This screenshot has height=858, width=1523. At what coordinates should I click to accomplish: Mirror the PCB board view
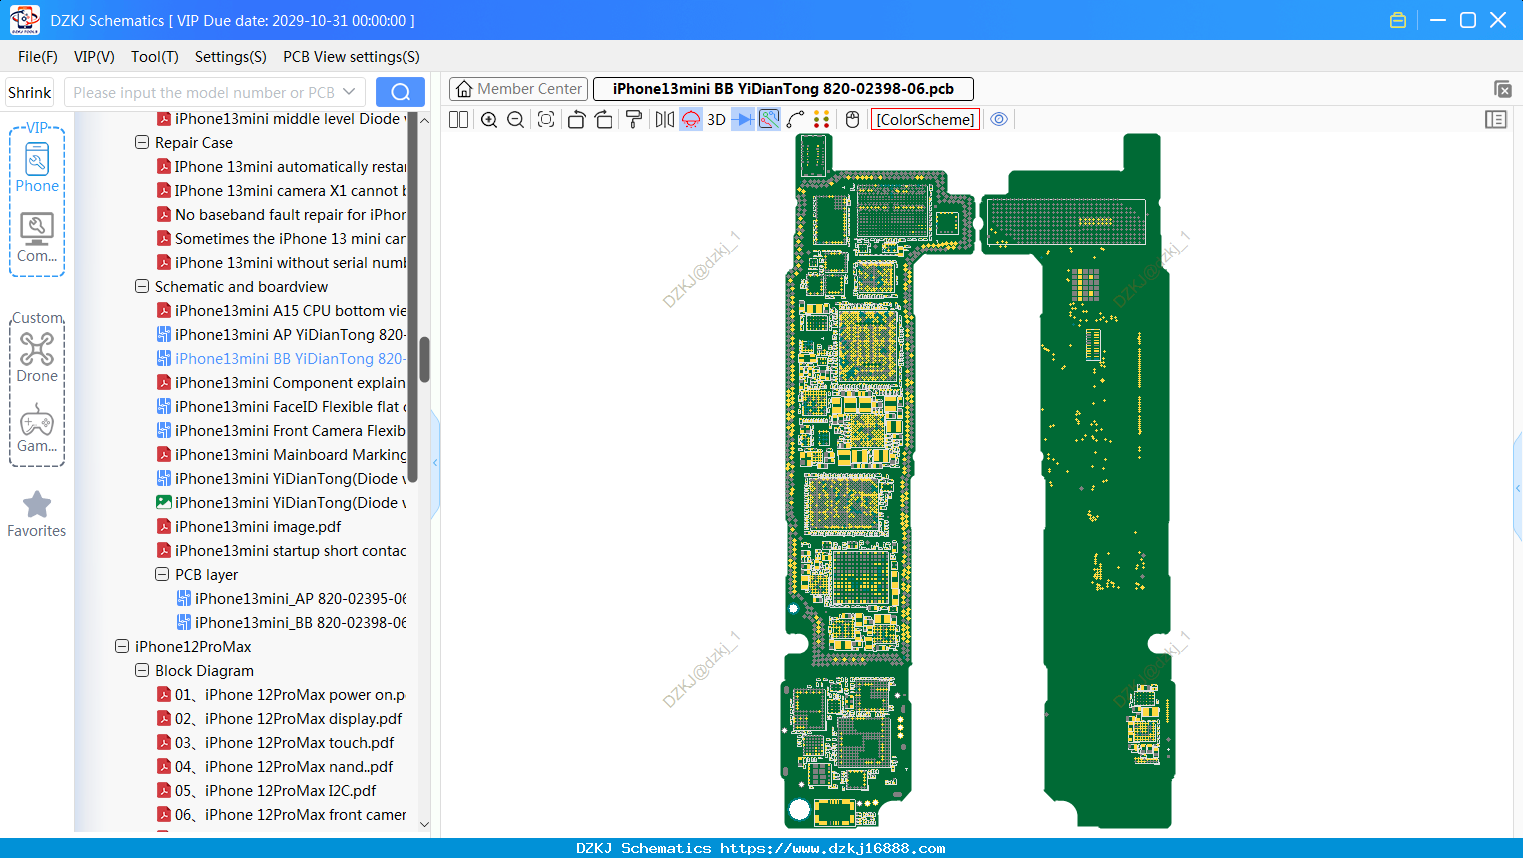click(665, 119)
